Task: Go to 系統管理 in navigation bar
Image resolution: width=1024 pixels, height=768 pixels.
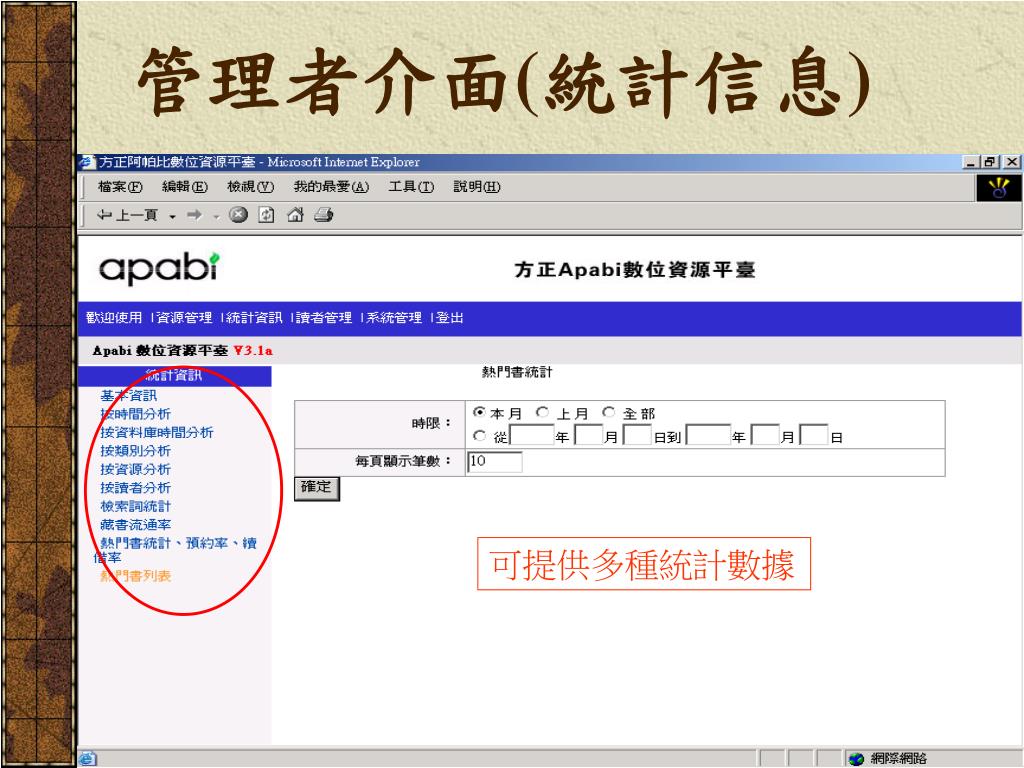Action: coord(394,318)
